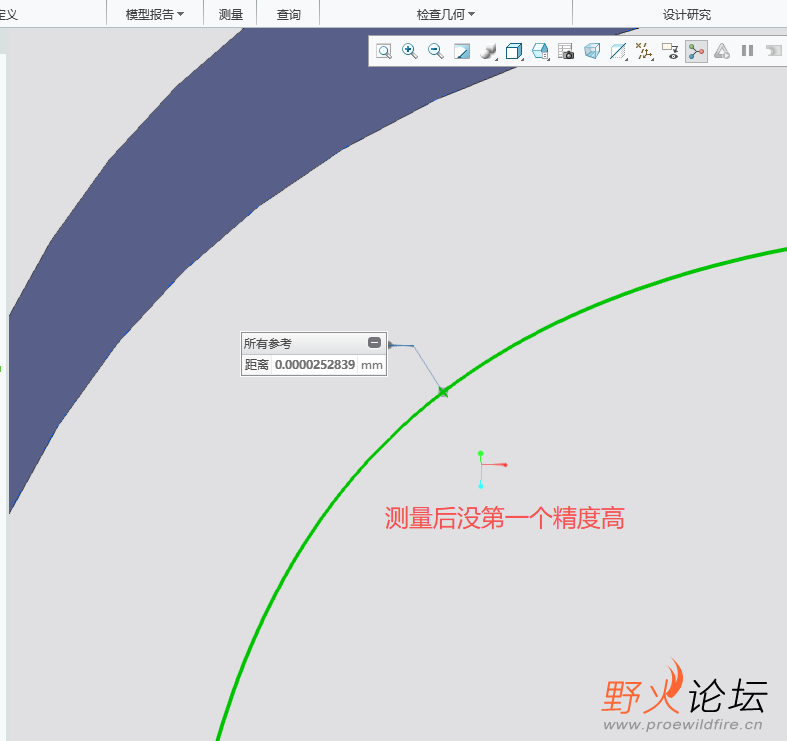This screenshot has width=787, height=741.
Task: Select the Zoom In tool
Action: [x=410, y=51]
